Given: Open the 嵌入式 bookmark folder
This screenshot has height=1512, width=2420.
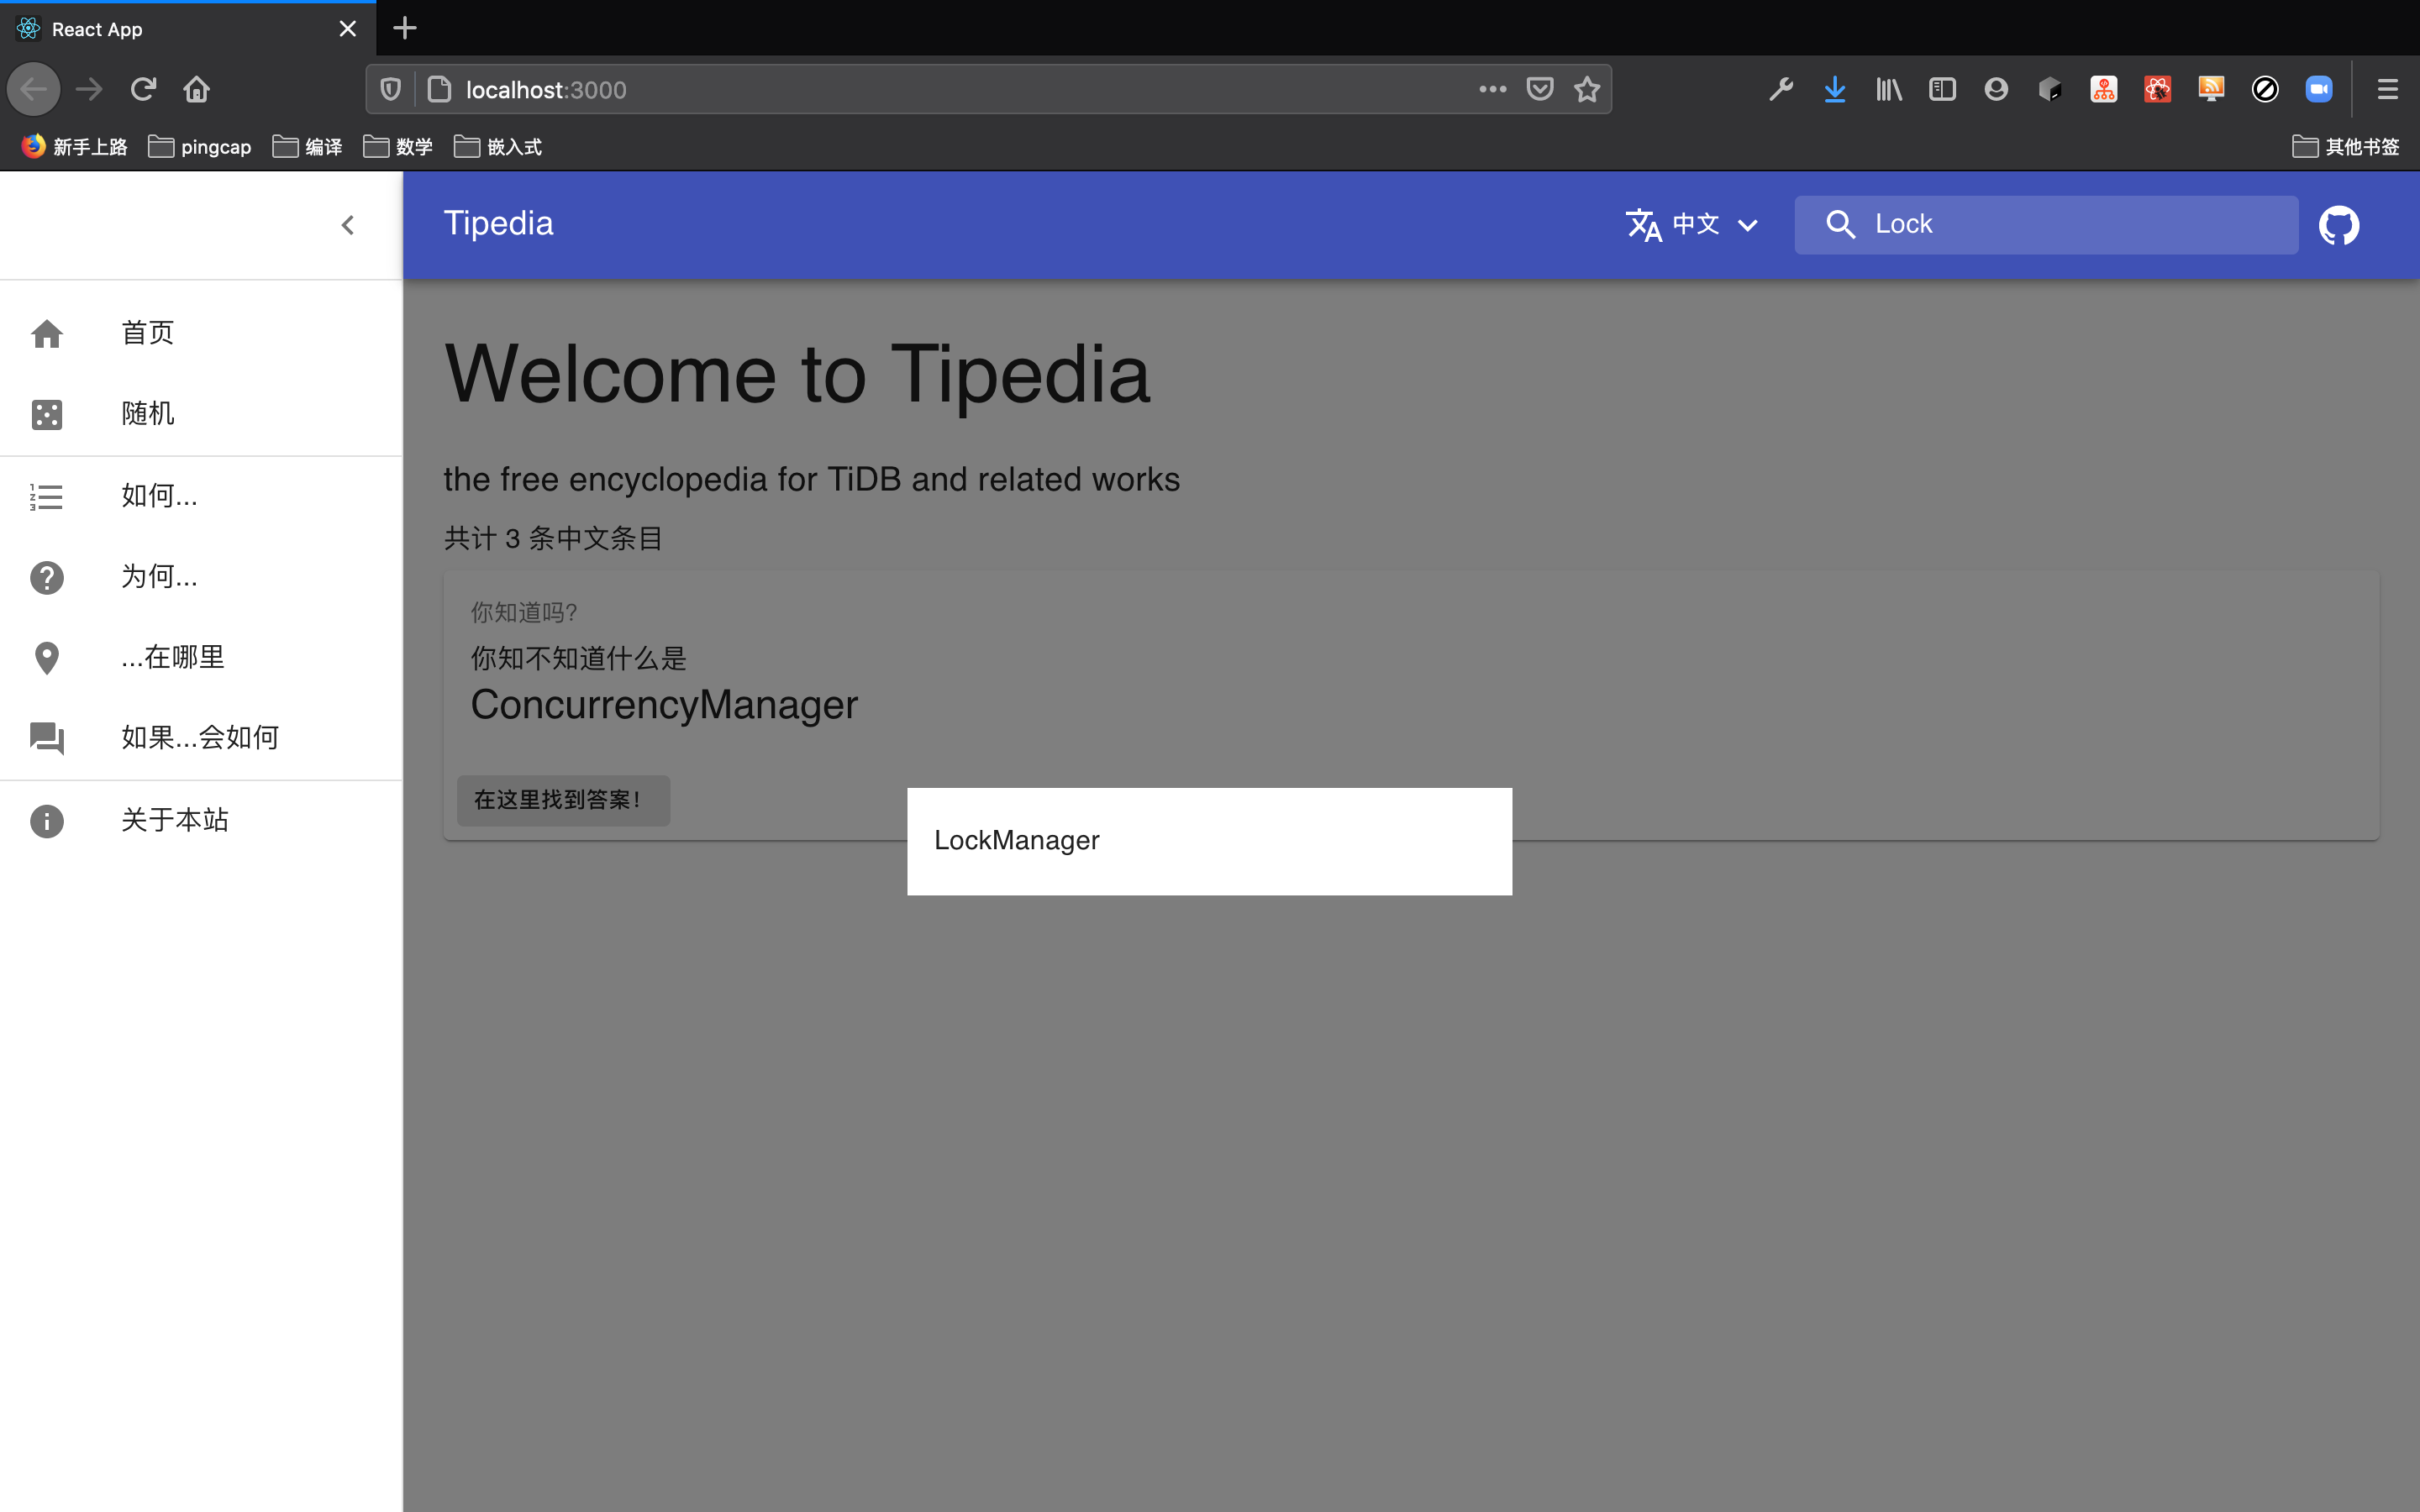Looking at the screenshot, I should click(498, 147).
